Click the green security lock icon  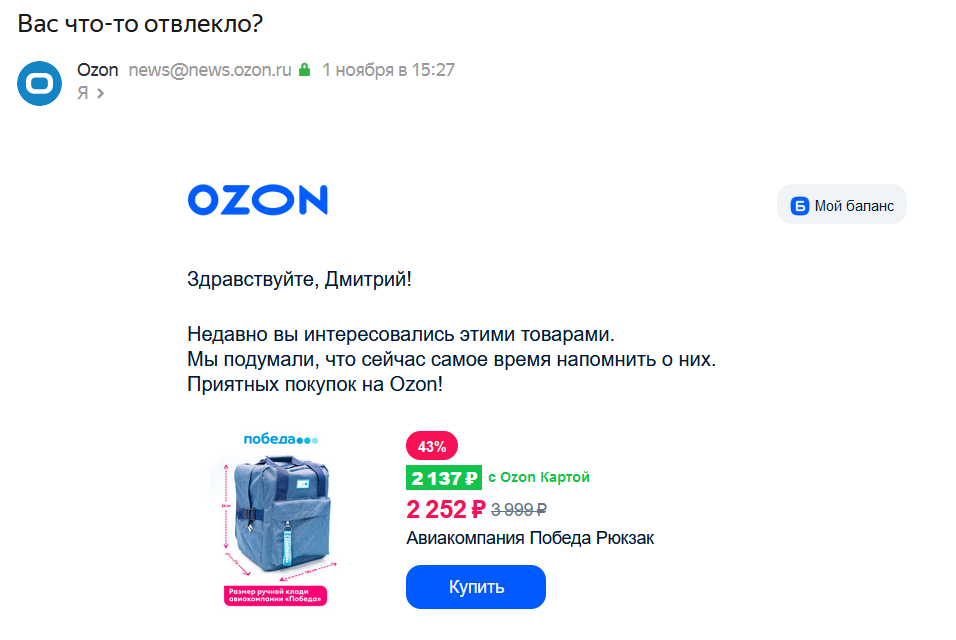(305, 70)
